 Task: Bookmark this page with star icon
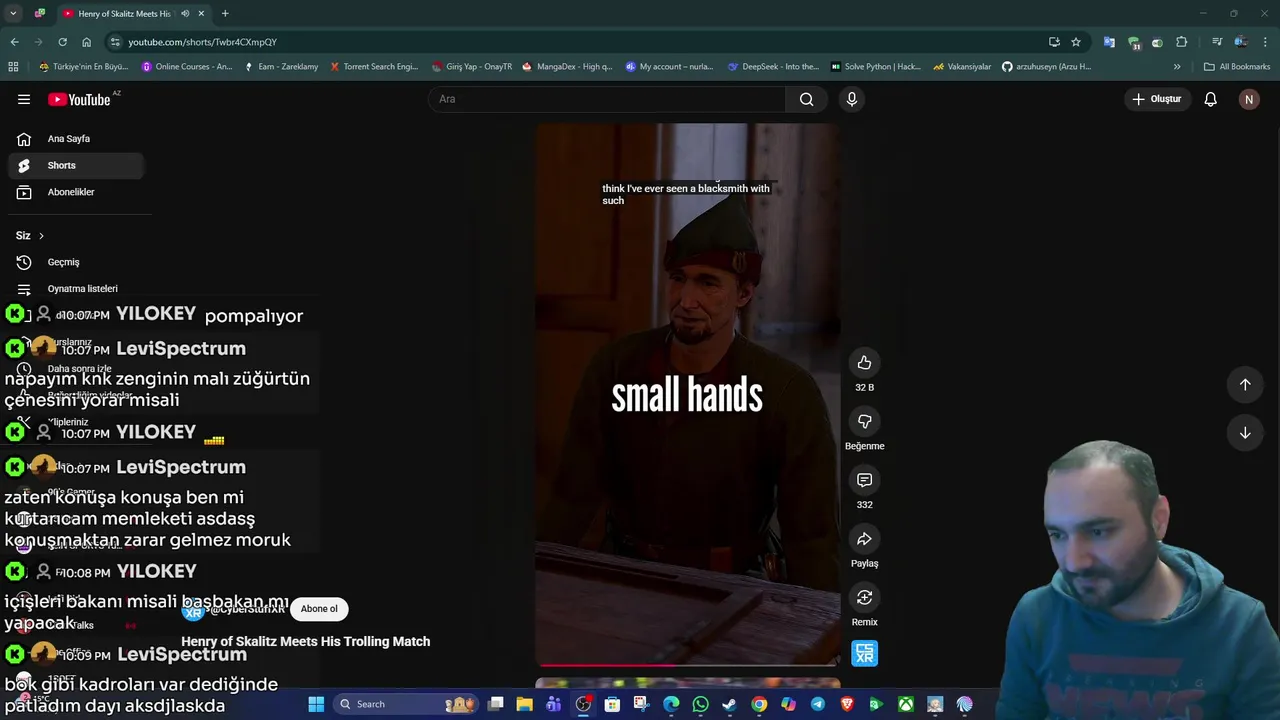(x=1076, y=42)
